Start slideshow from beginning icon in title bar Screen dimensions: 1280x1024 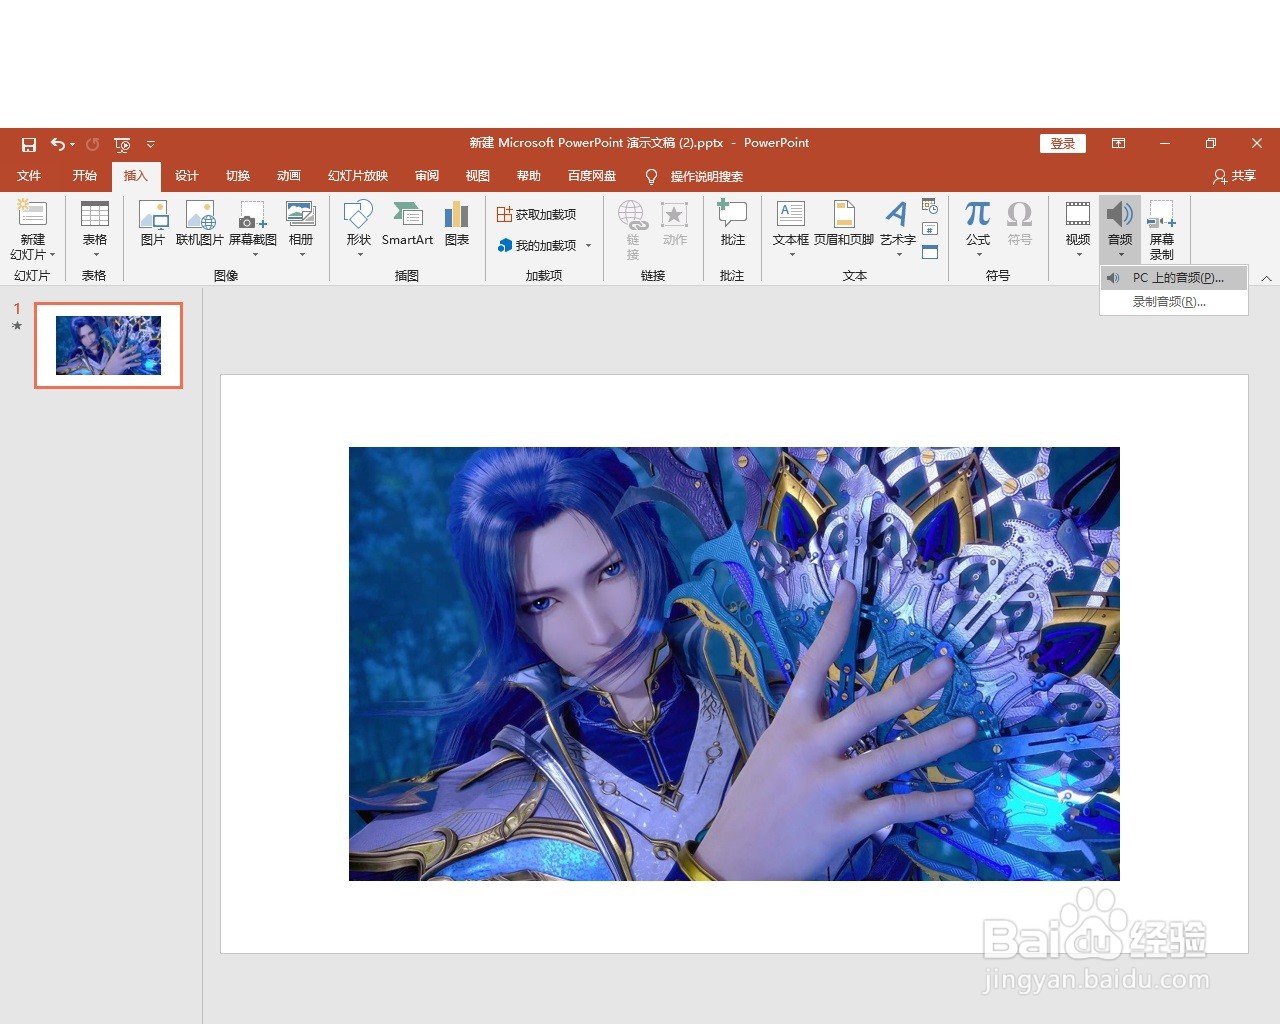coord(122,144)
